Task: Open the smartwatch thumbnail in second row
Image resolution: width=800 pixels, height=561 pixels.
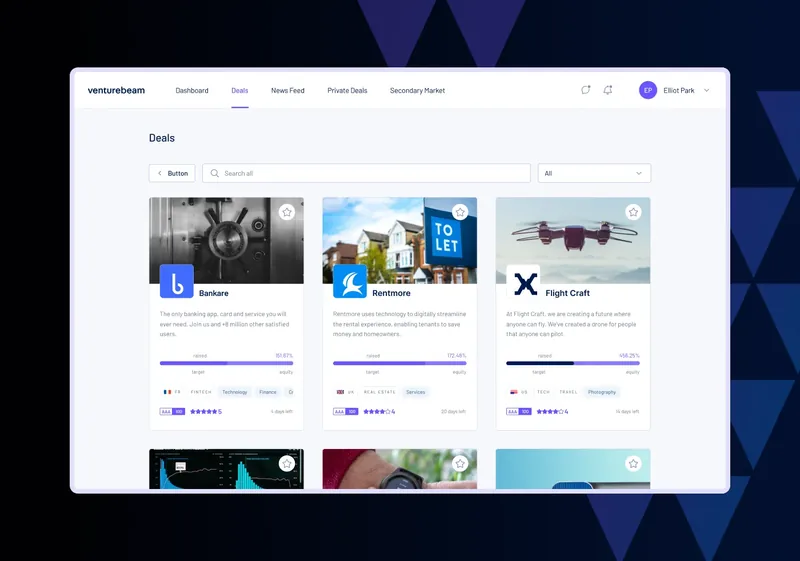Action: pyautogui.click(x=400, y=469)
